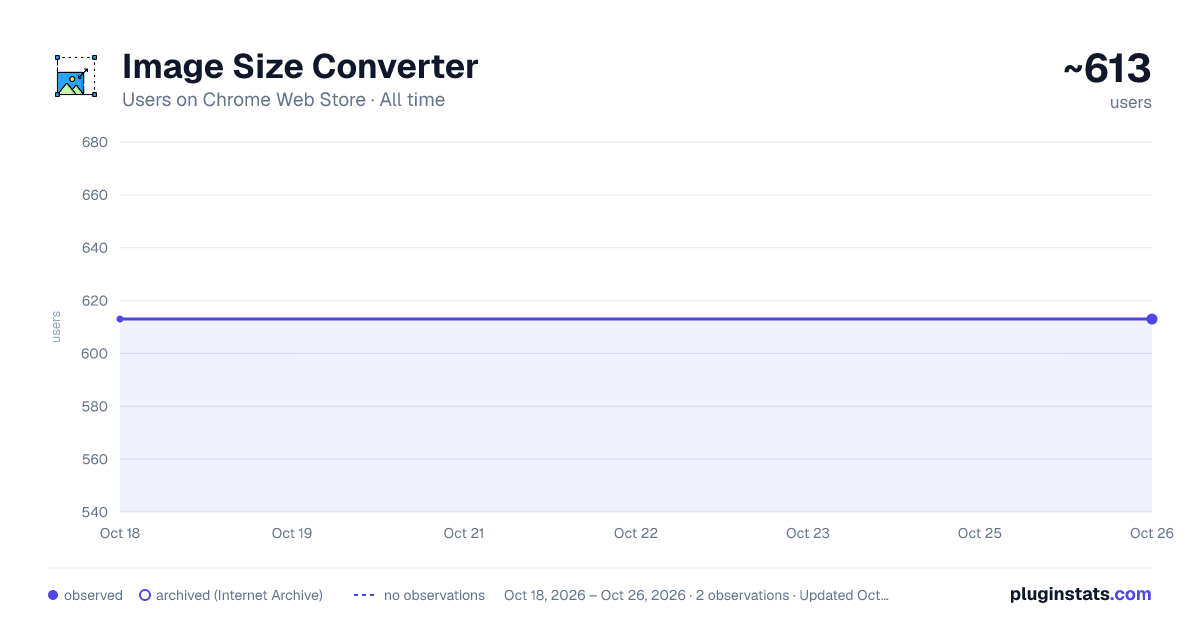Image resolution: width=1200 pixels, height=630 pixels.
Task: Click the 600 y-axis label
Action: [x=95, y=354]
